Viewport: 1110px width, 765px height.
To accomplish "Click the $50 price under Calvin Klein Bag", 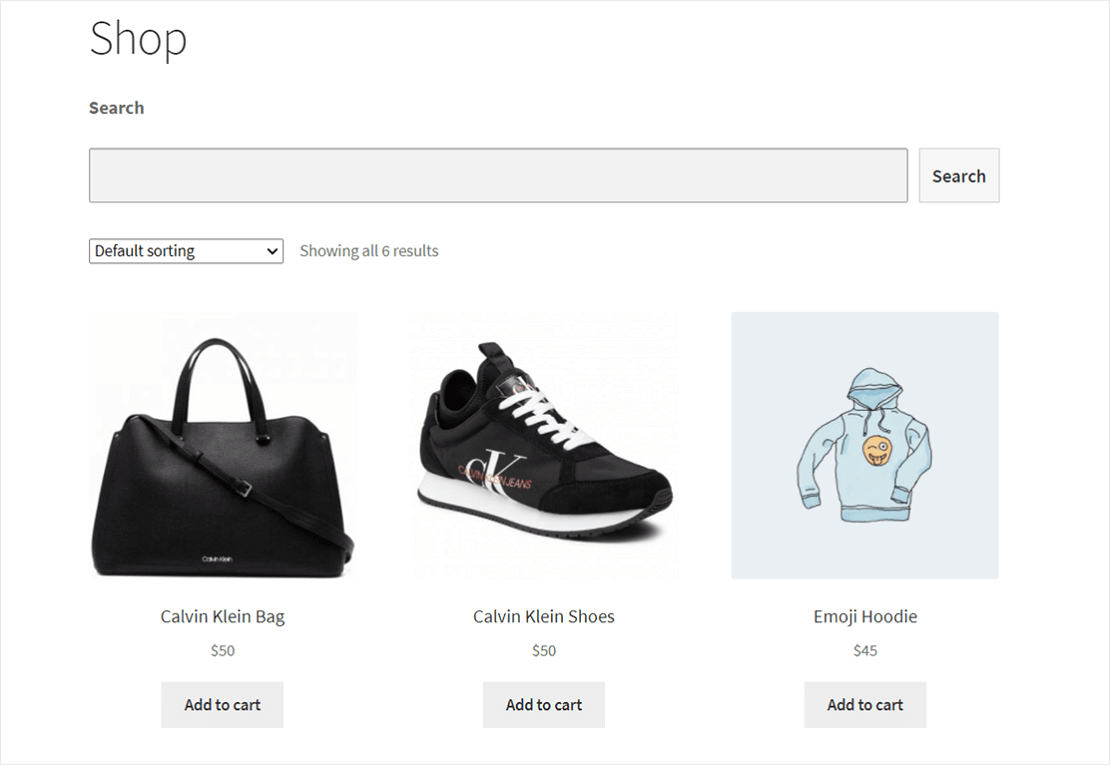I will click(222, 650).
